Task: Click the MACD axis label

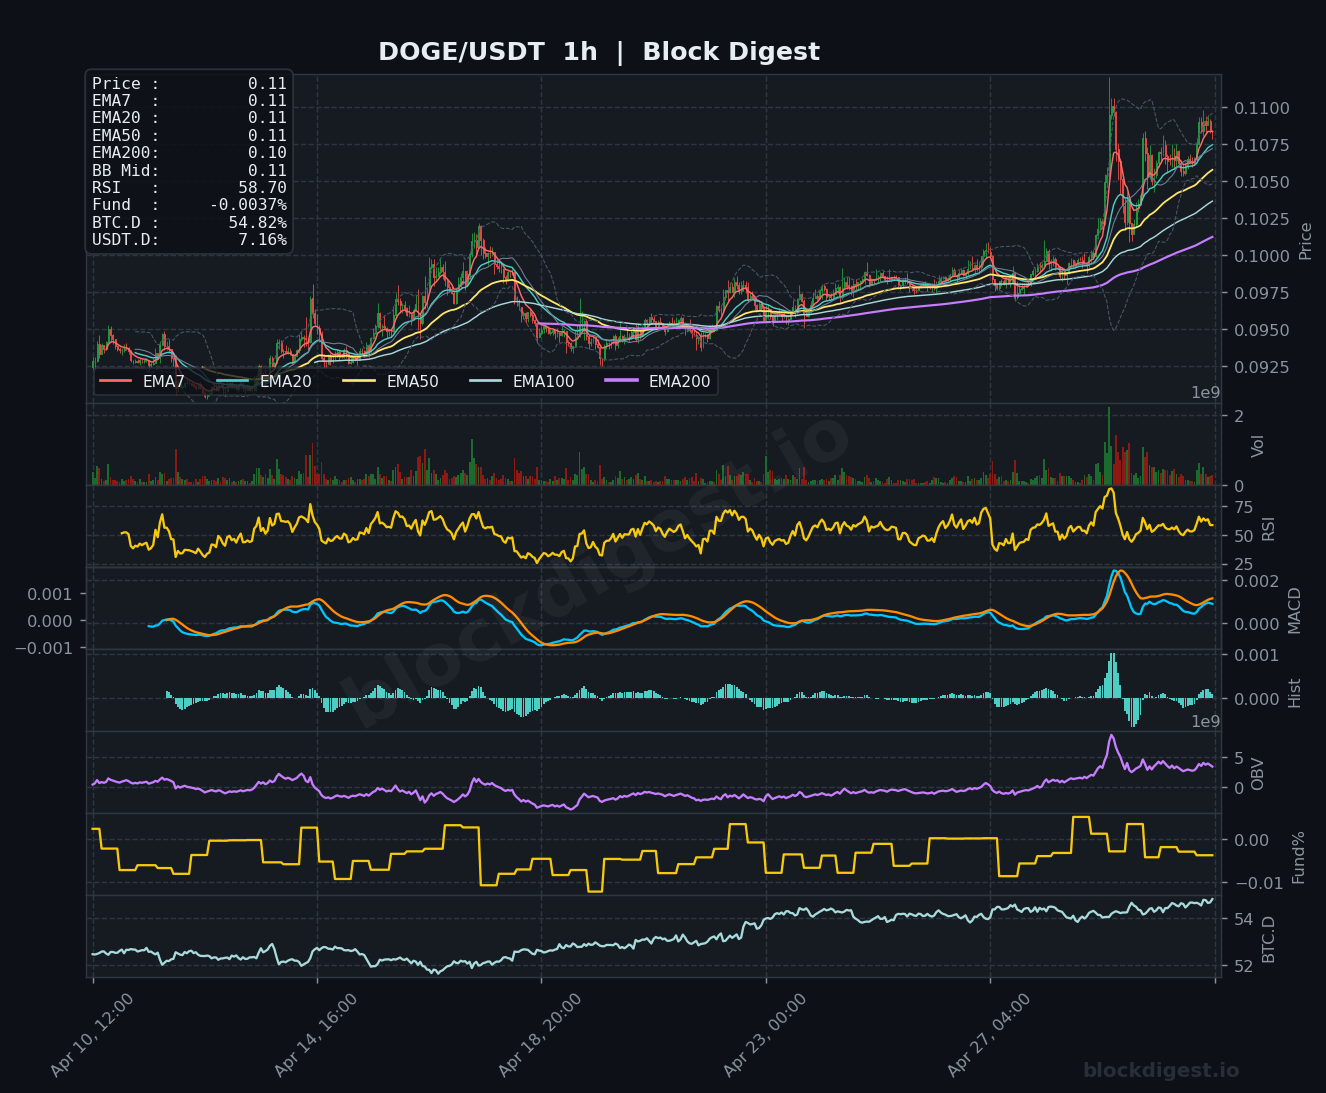Action: [1295, 610]
